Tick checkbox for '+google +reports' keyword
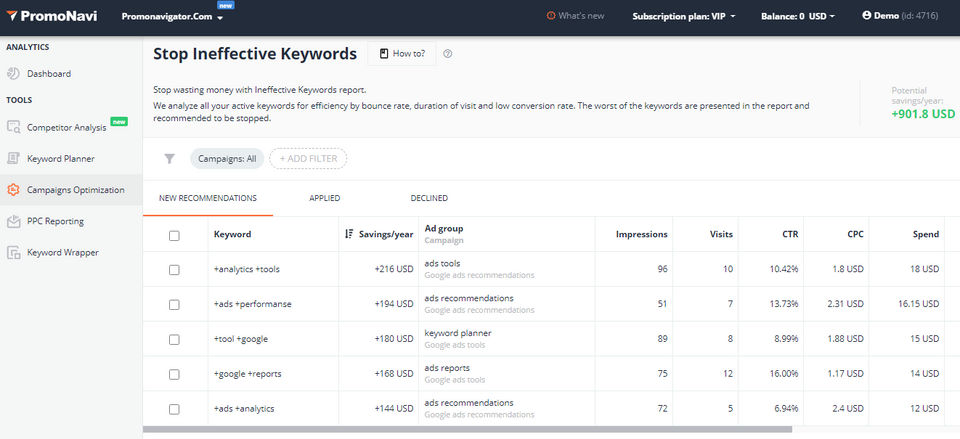Viewport: 960px width, 439px height. coord(174,374)
